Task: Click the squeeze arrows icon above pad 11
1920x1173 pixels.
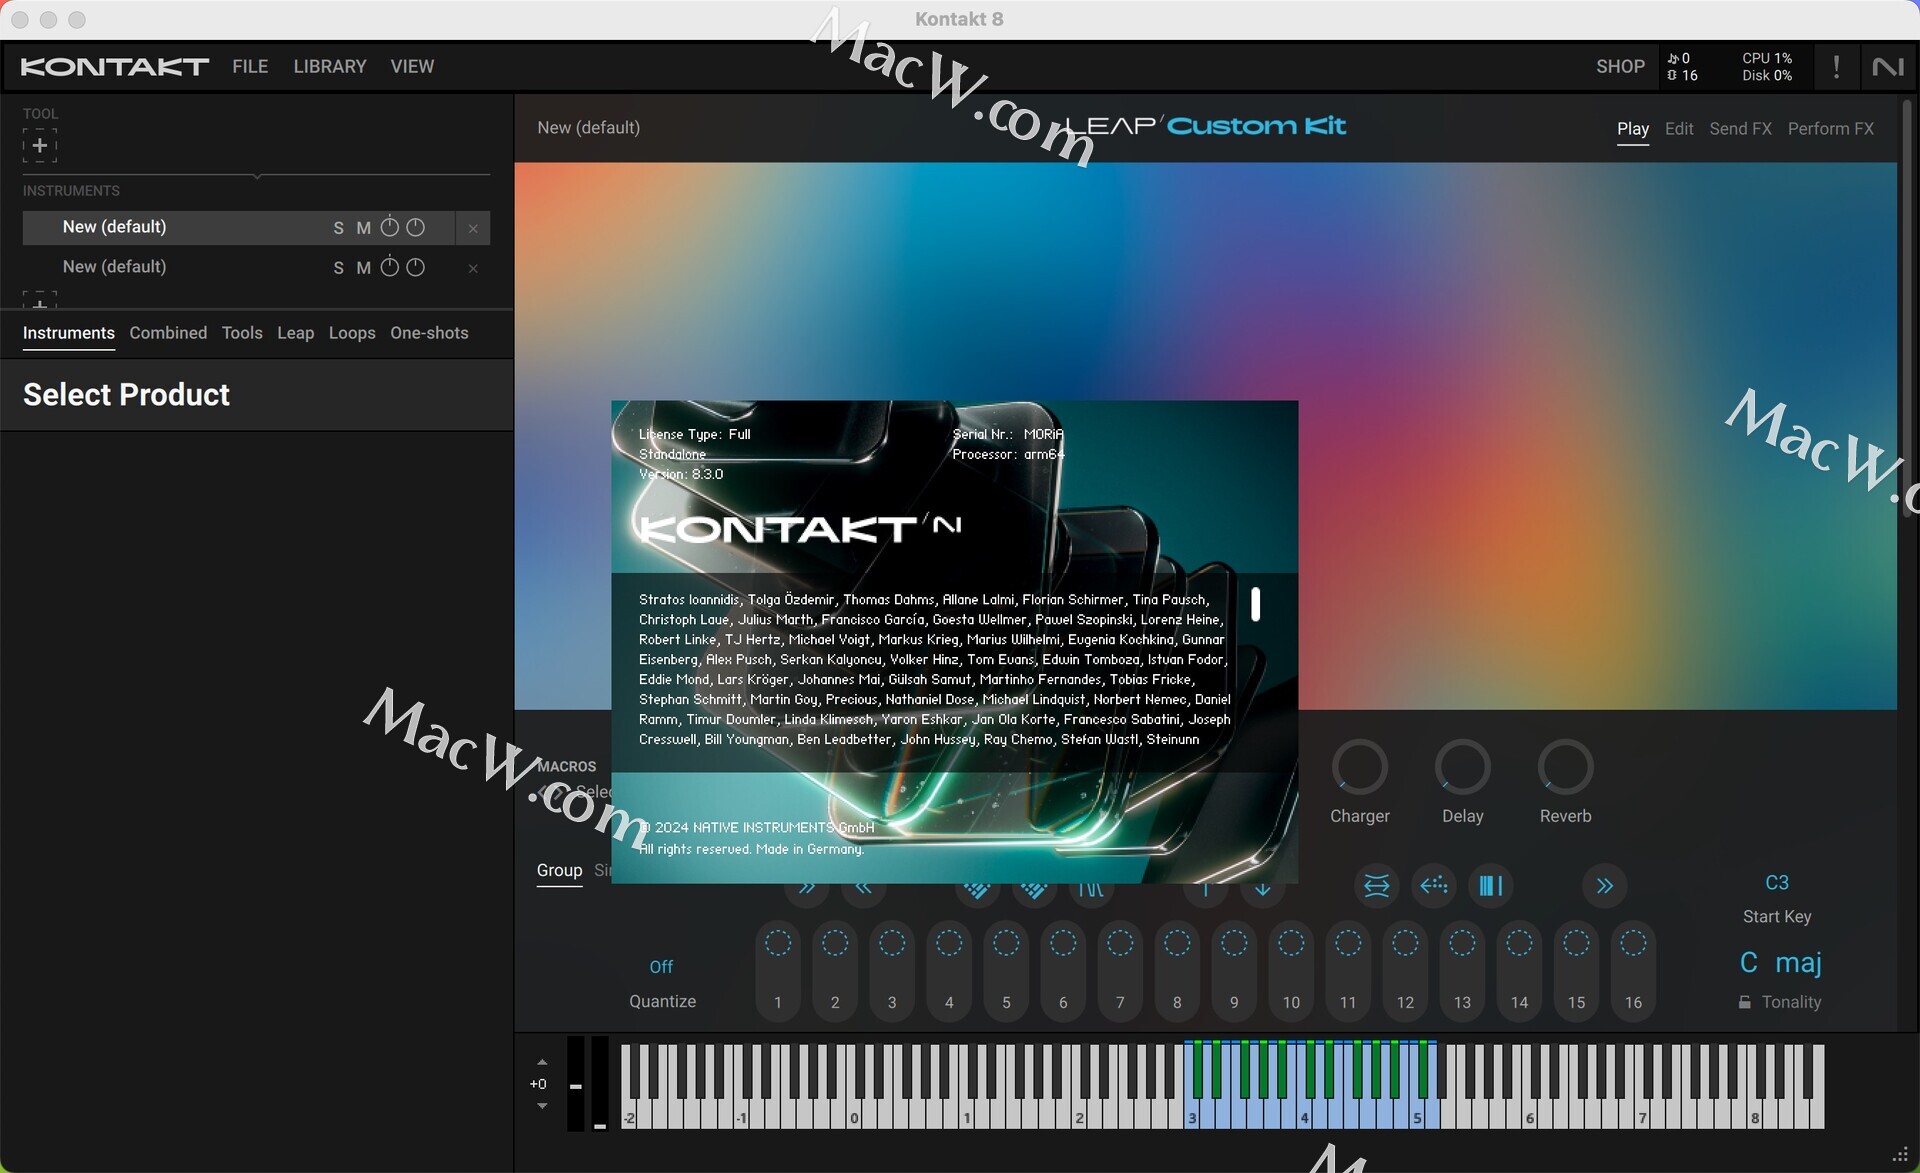Action: [1377, 886]
